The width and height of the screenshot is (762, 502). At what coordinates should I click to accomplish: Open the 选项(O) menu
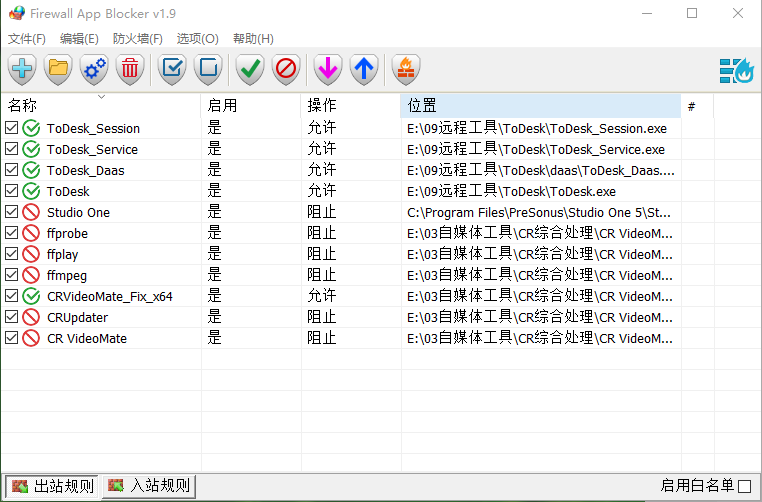197,38
